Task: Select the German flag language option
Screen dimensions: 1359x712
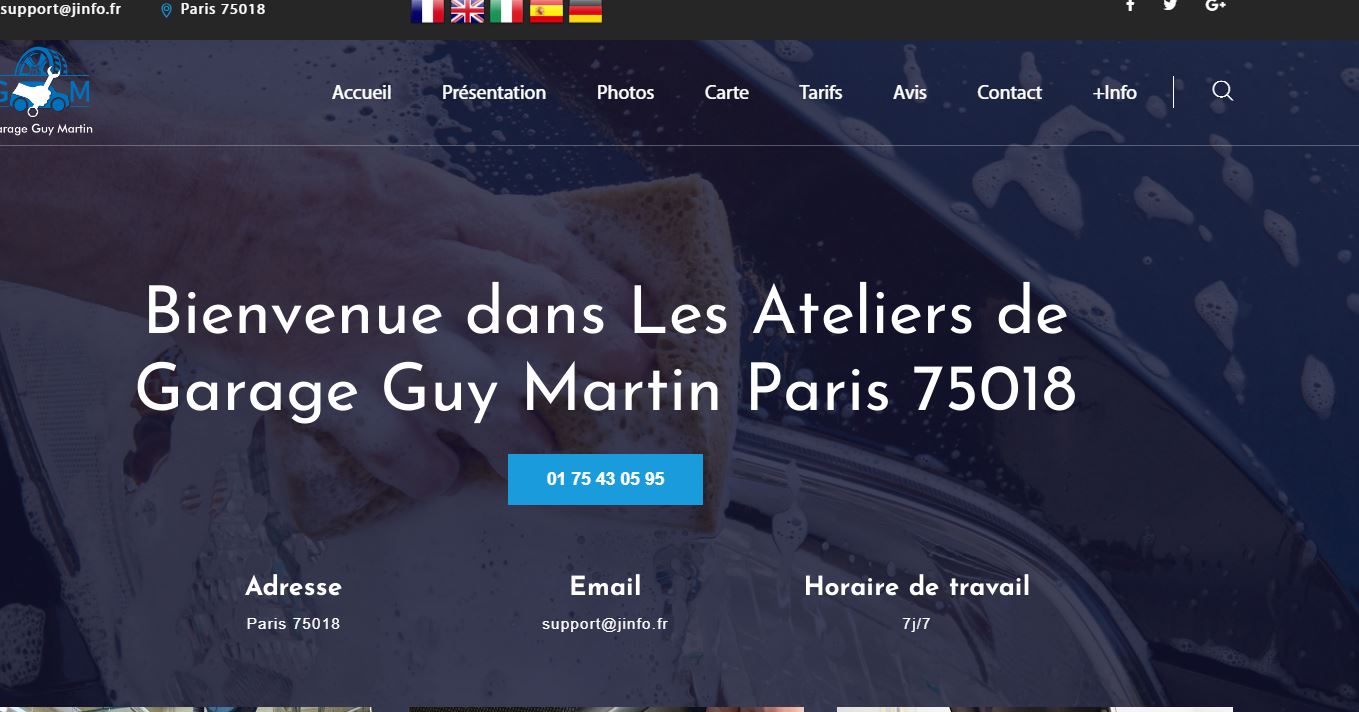Action: click(585, 11)
